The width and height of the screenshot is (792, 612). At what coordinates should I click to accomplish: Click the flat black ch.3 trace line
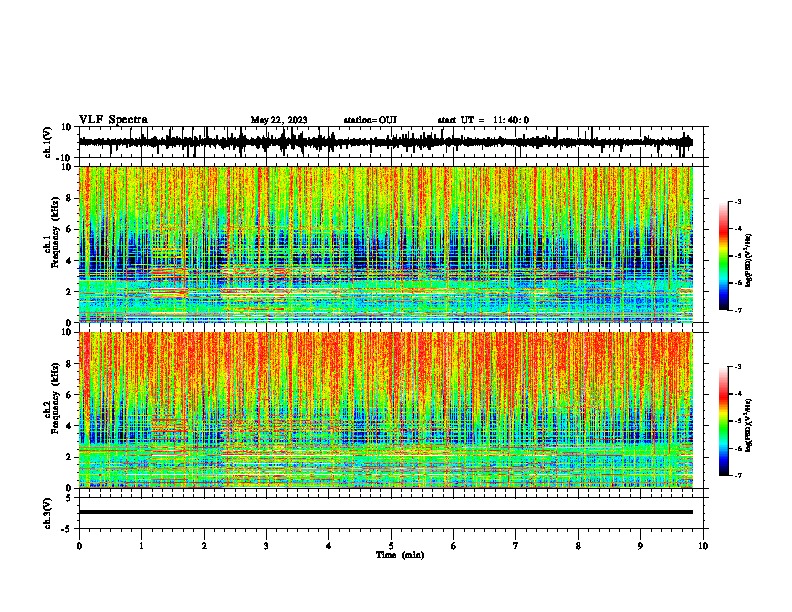(386, 512)
